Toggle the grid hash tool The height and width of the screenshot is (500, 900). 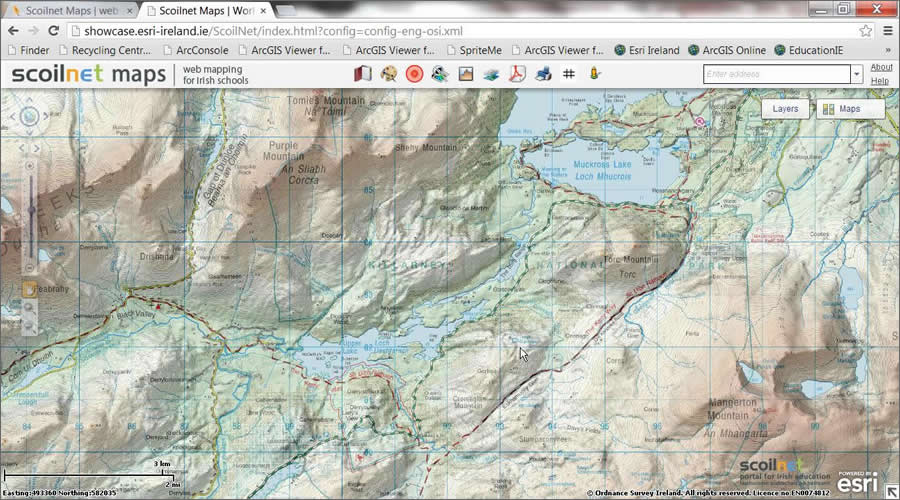pos(569,74)
